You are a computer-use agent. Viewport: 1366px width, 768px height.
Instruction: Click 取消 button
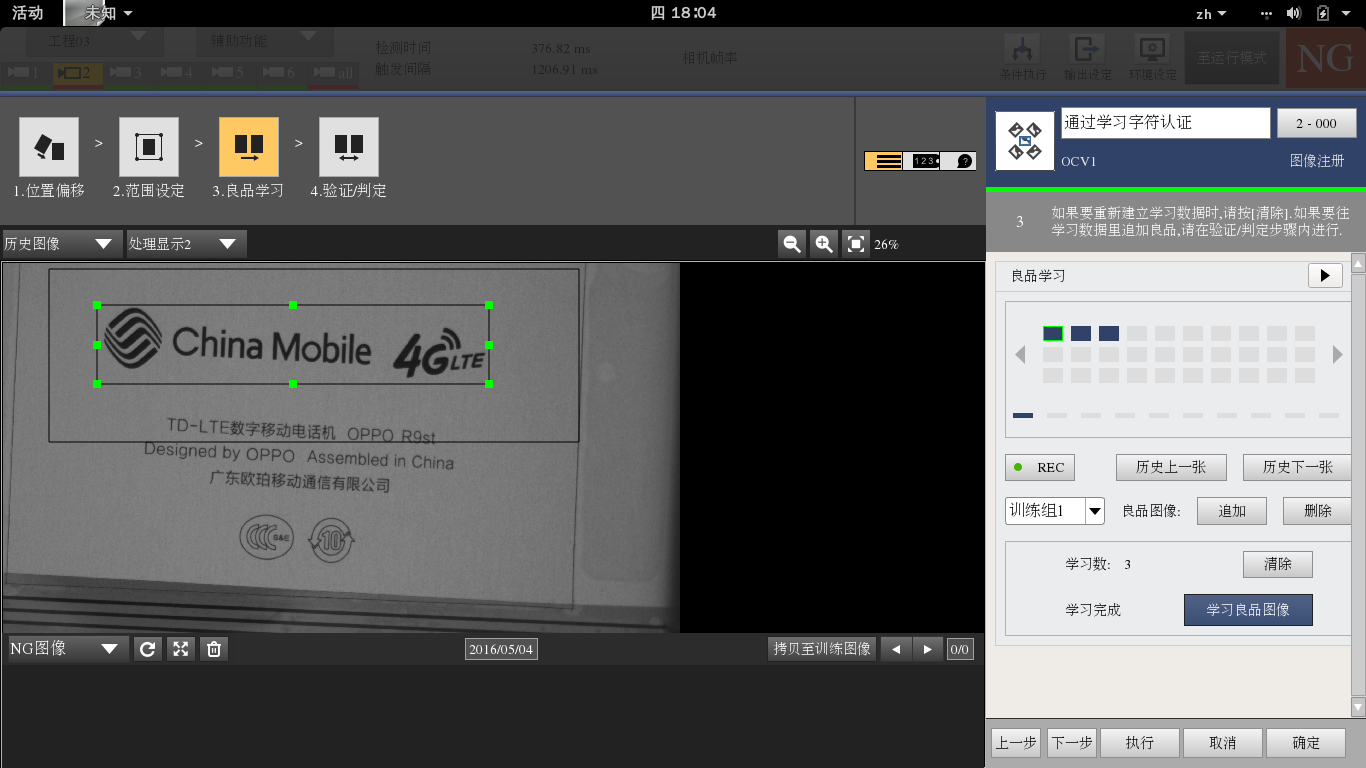click(x=1223, y=743)
